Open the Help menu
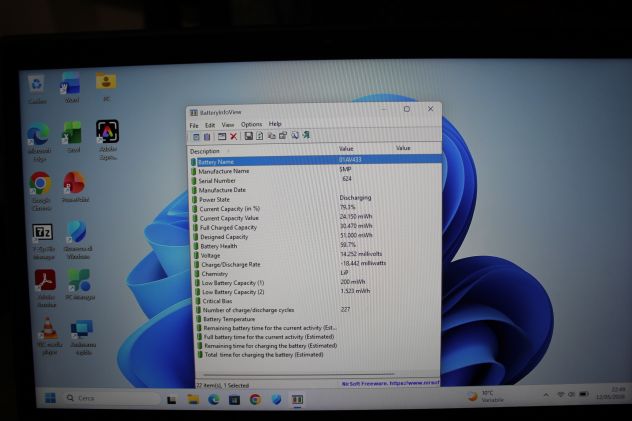The width and height of the screenshot is (632, 421). pos(275,124)
